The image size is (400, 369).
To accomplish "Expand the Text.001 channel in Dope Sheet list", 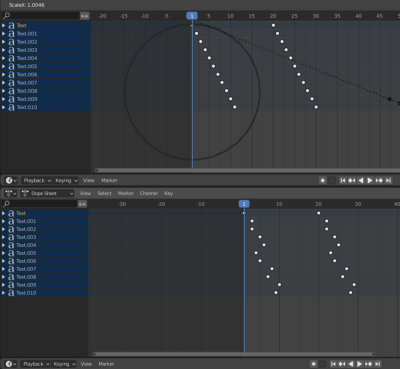I will click(x=3, y=221).
